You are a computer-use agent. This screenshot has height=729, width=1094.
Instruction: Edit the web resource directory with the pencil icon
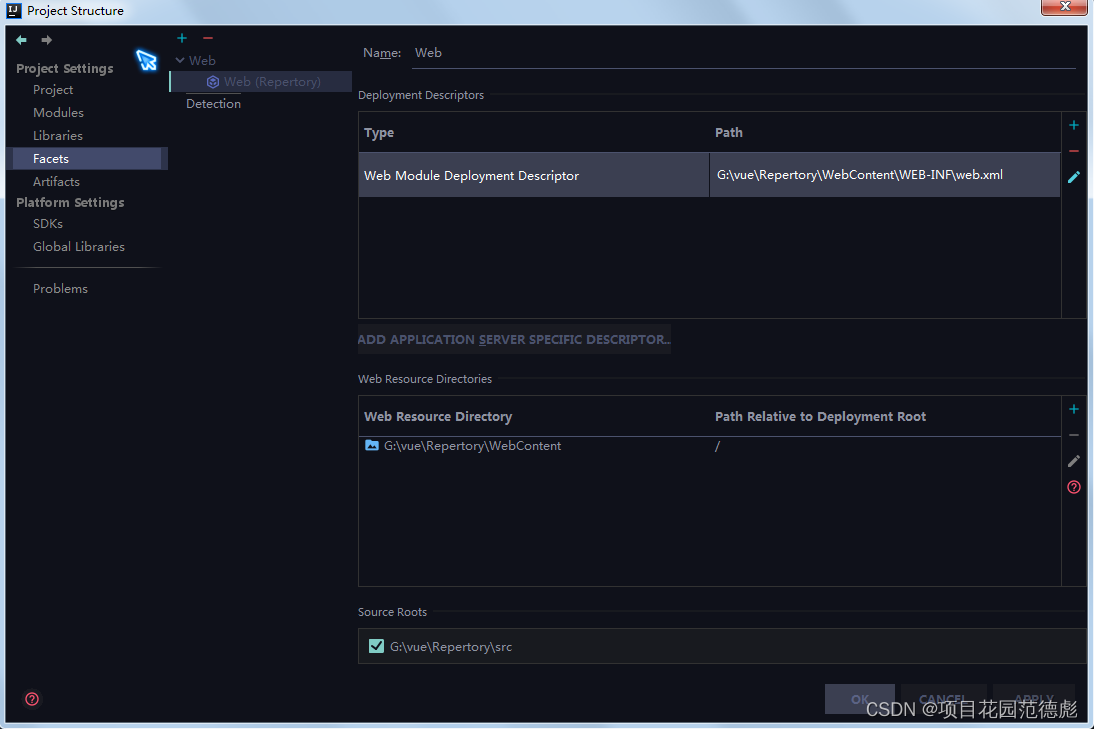(1074, 460)
